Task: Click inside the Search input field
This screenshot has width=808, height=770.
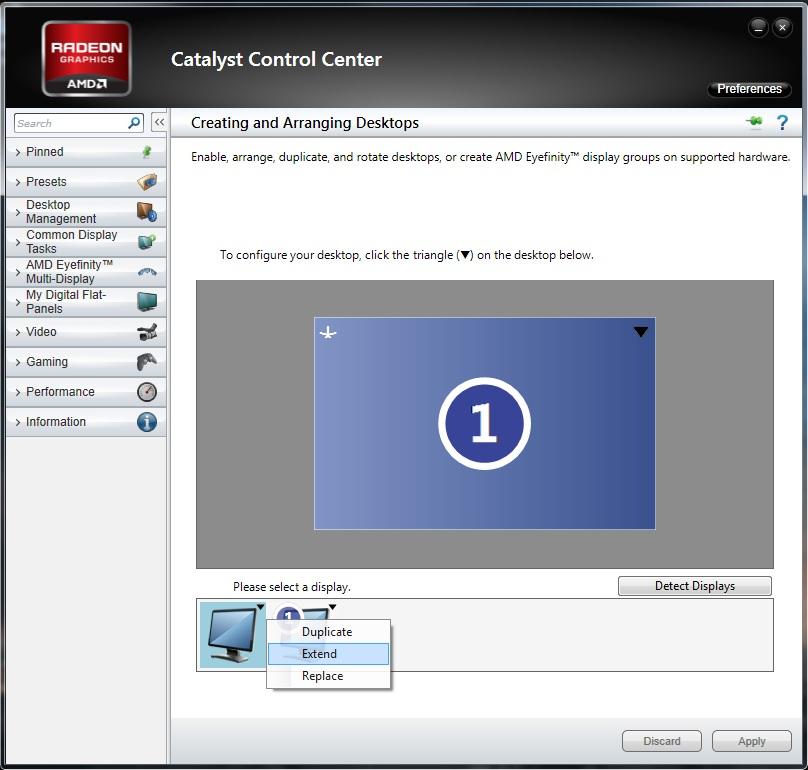Action: coord(70,123)
